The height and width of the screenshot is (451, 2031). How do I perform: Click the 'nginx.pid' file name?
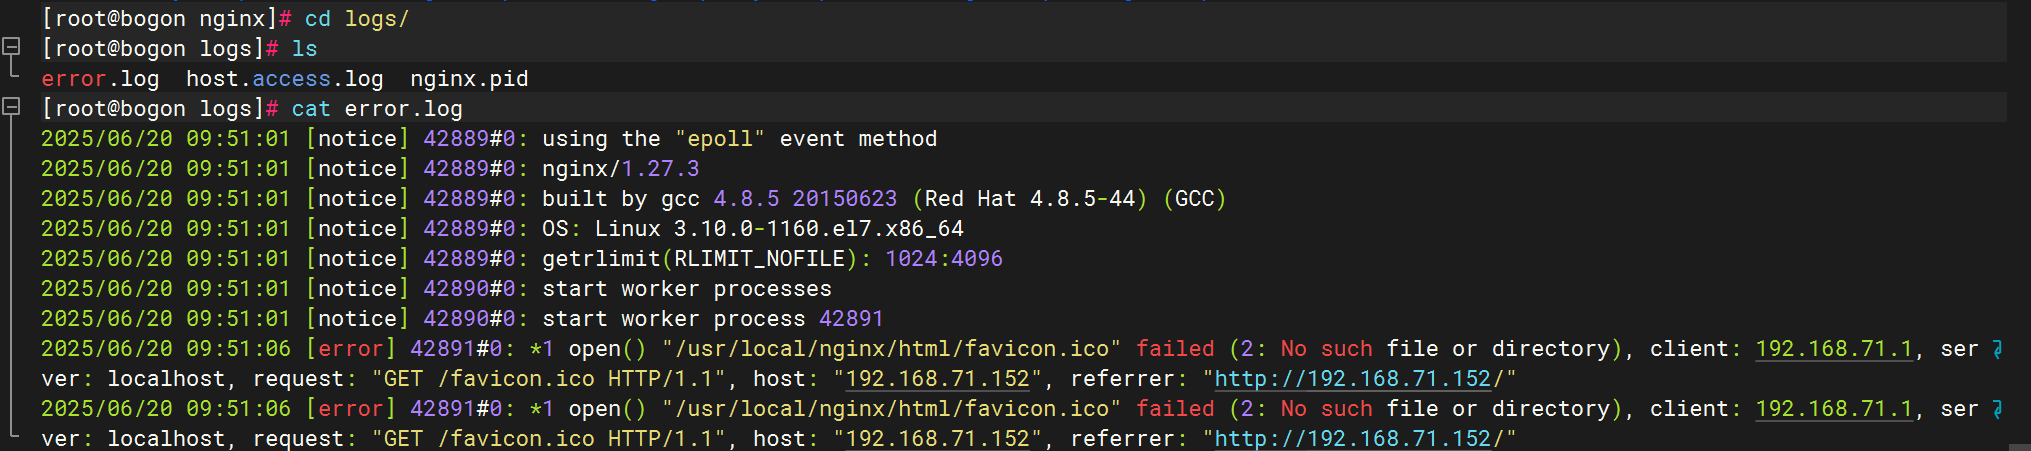tap(469, 79)
